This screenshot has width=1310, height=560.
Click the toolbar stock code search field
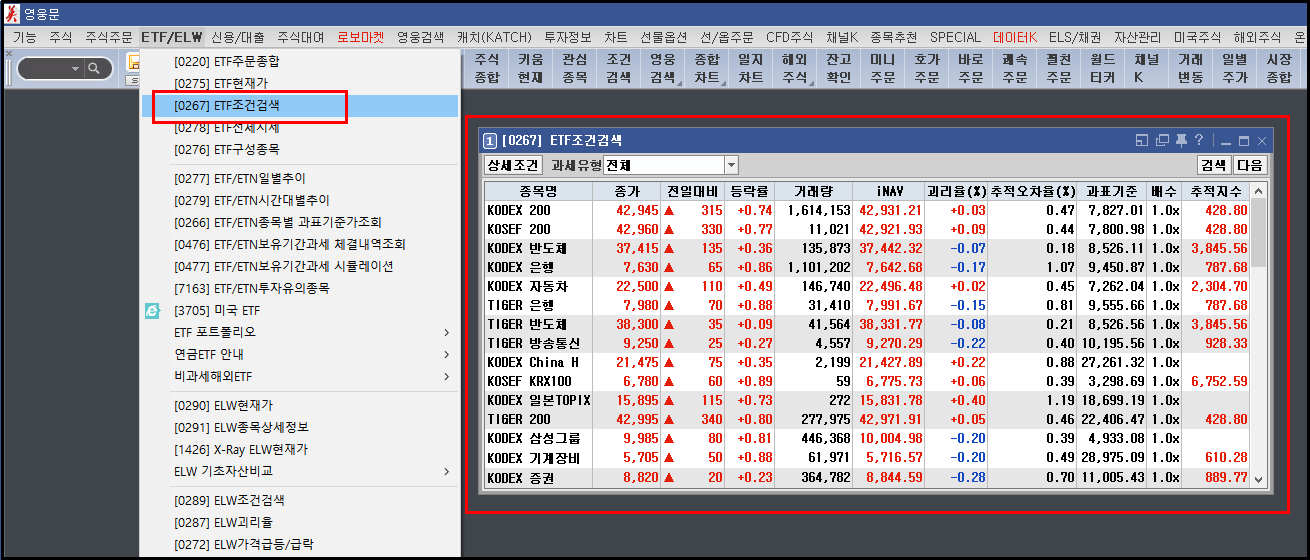(43, 69)
